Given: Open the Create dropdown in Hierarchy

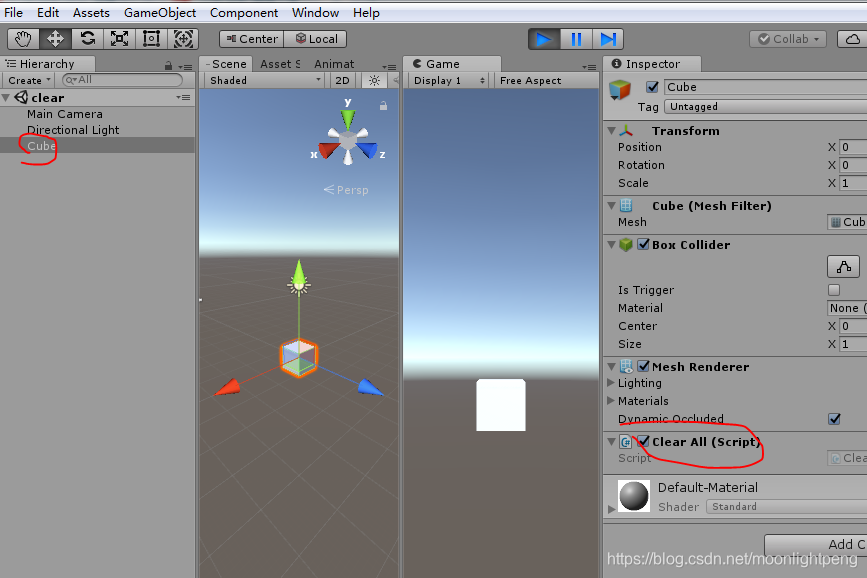Looking at the screenshot, I should [x=29, y=81].
